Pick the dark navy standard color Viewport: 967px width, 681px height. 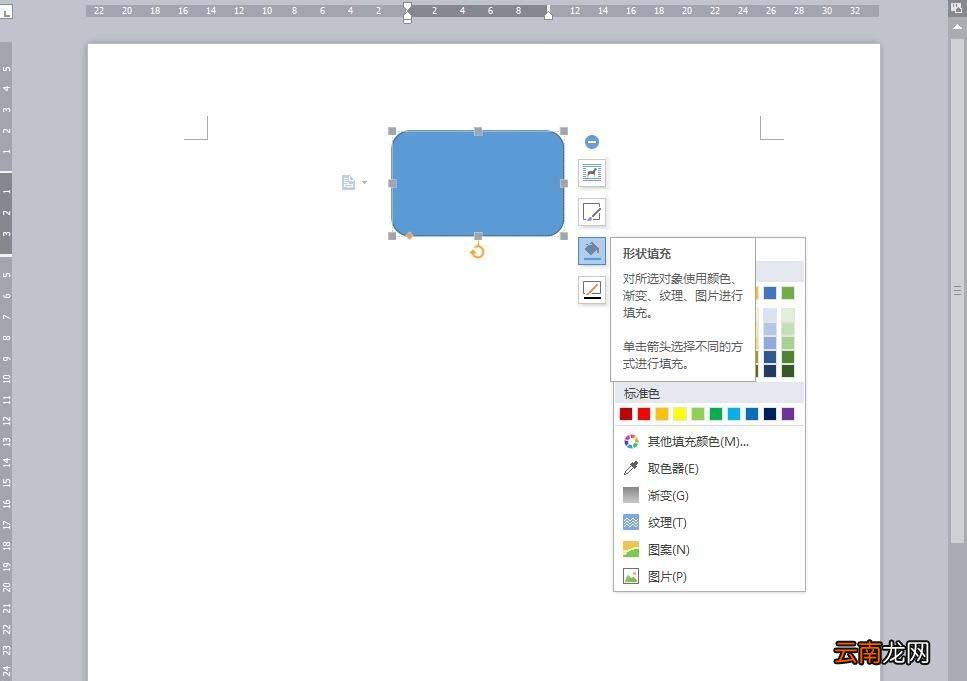point(770,414)
